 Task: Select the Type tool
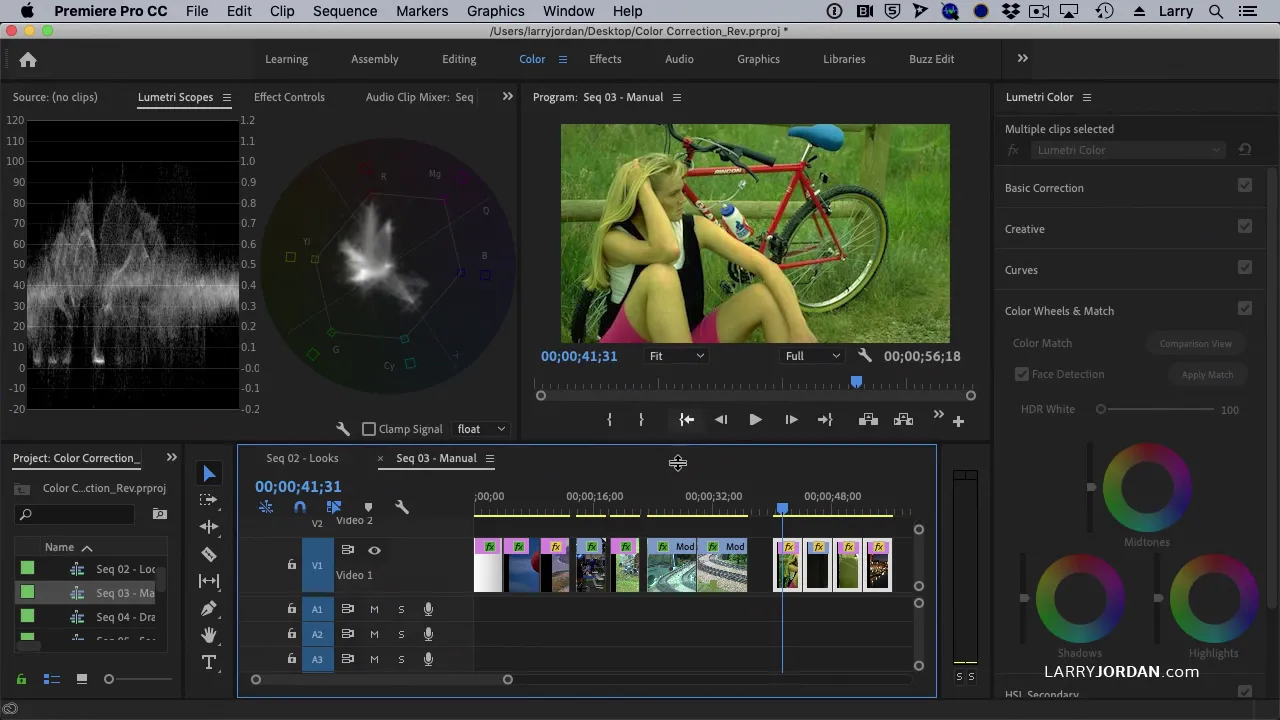[x=209, y=662]
